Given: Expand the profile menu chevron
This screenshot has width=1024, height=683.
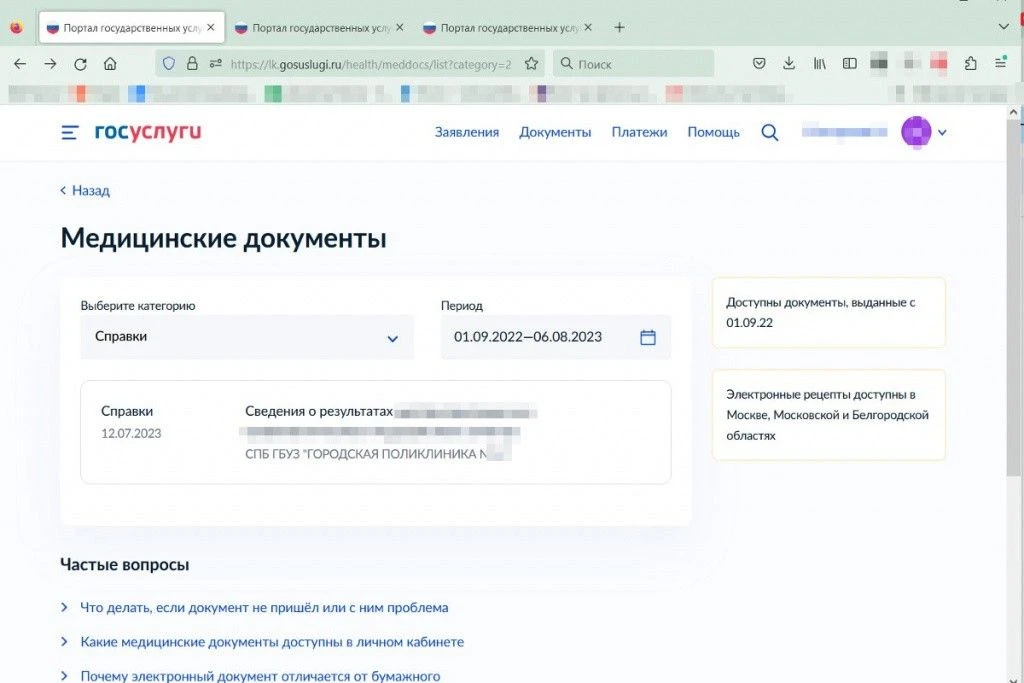Looking at the screenshot, I should 942,133.
